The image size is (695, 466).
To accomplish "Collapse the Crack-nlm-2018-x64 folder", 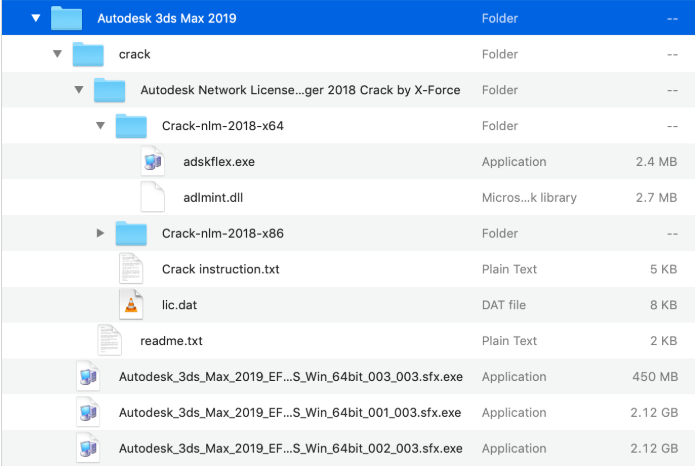I will [x=101, y=126].
